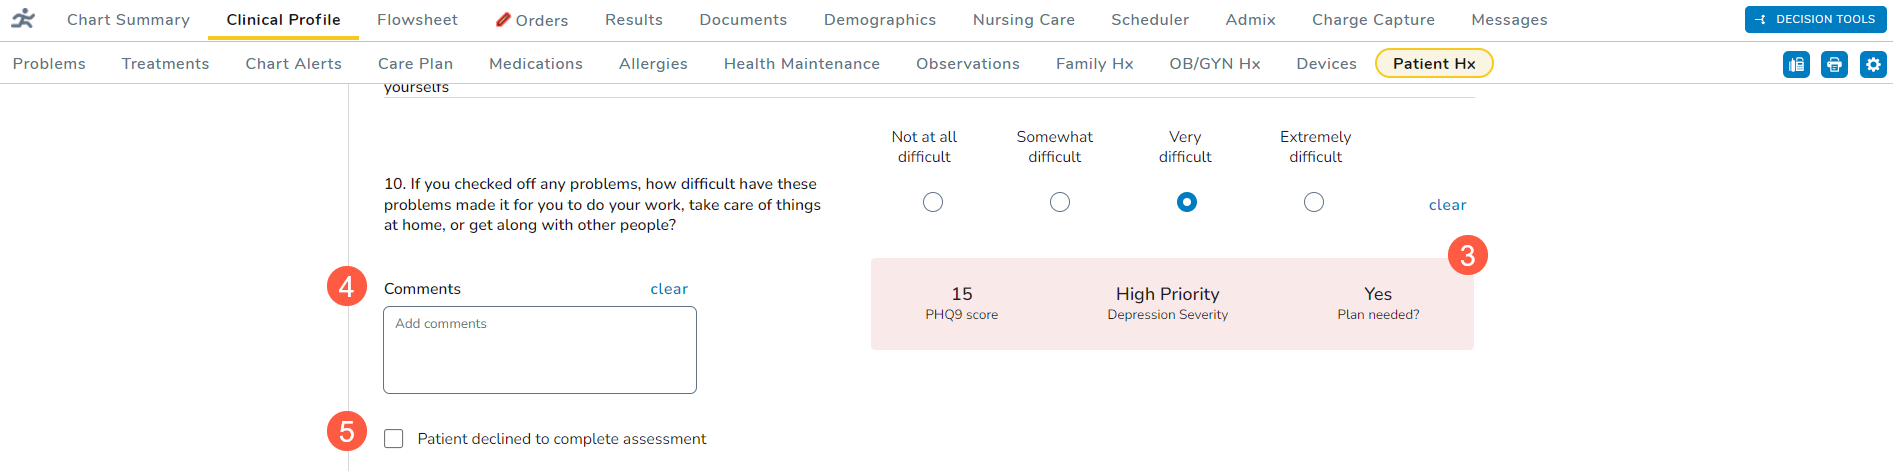The height and width of the screenshot is (471, 1893).
Task: Open the Decision Tools panel
Action: (x=1815, y=19)
